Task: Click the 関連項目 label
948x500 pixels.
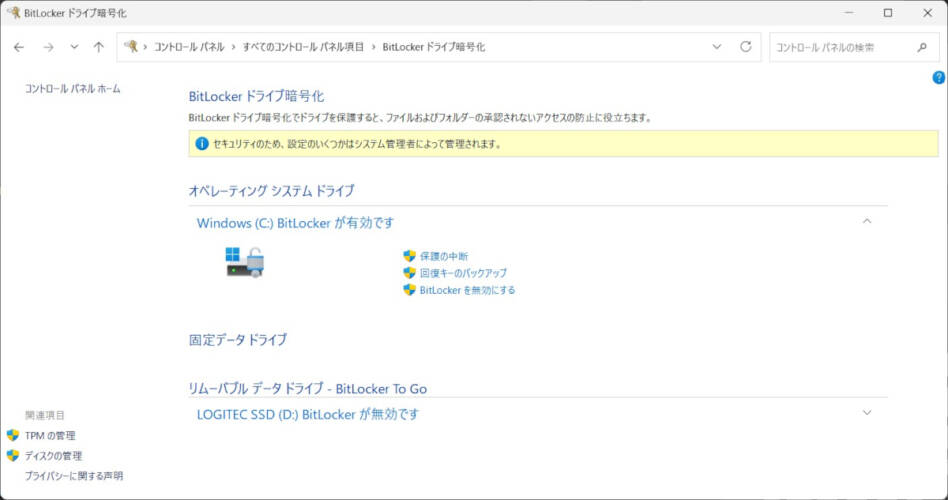Action: click(45, 415)
